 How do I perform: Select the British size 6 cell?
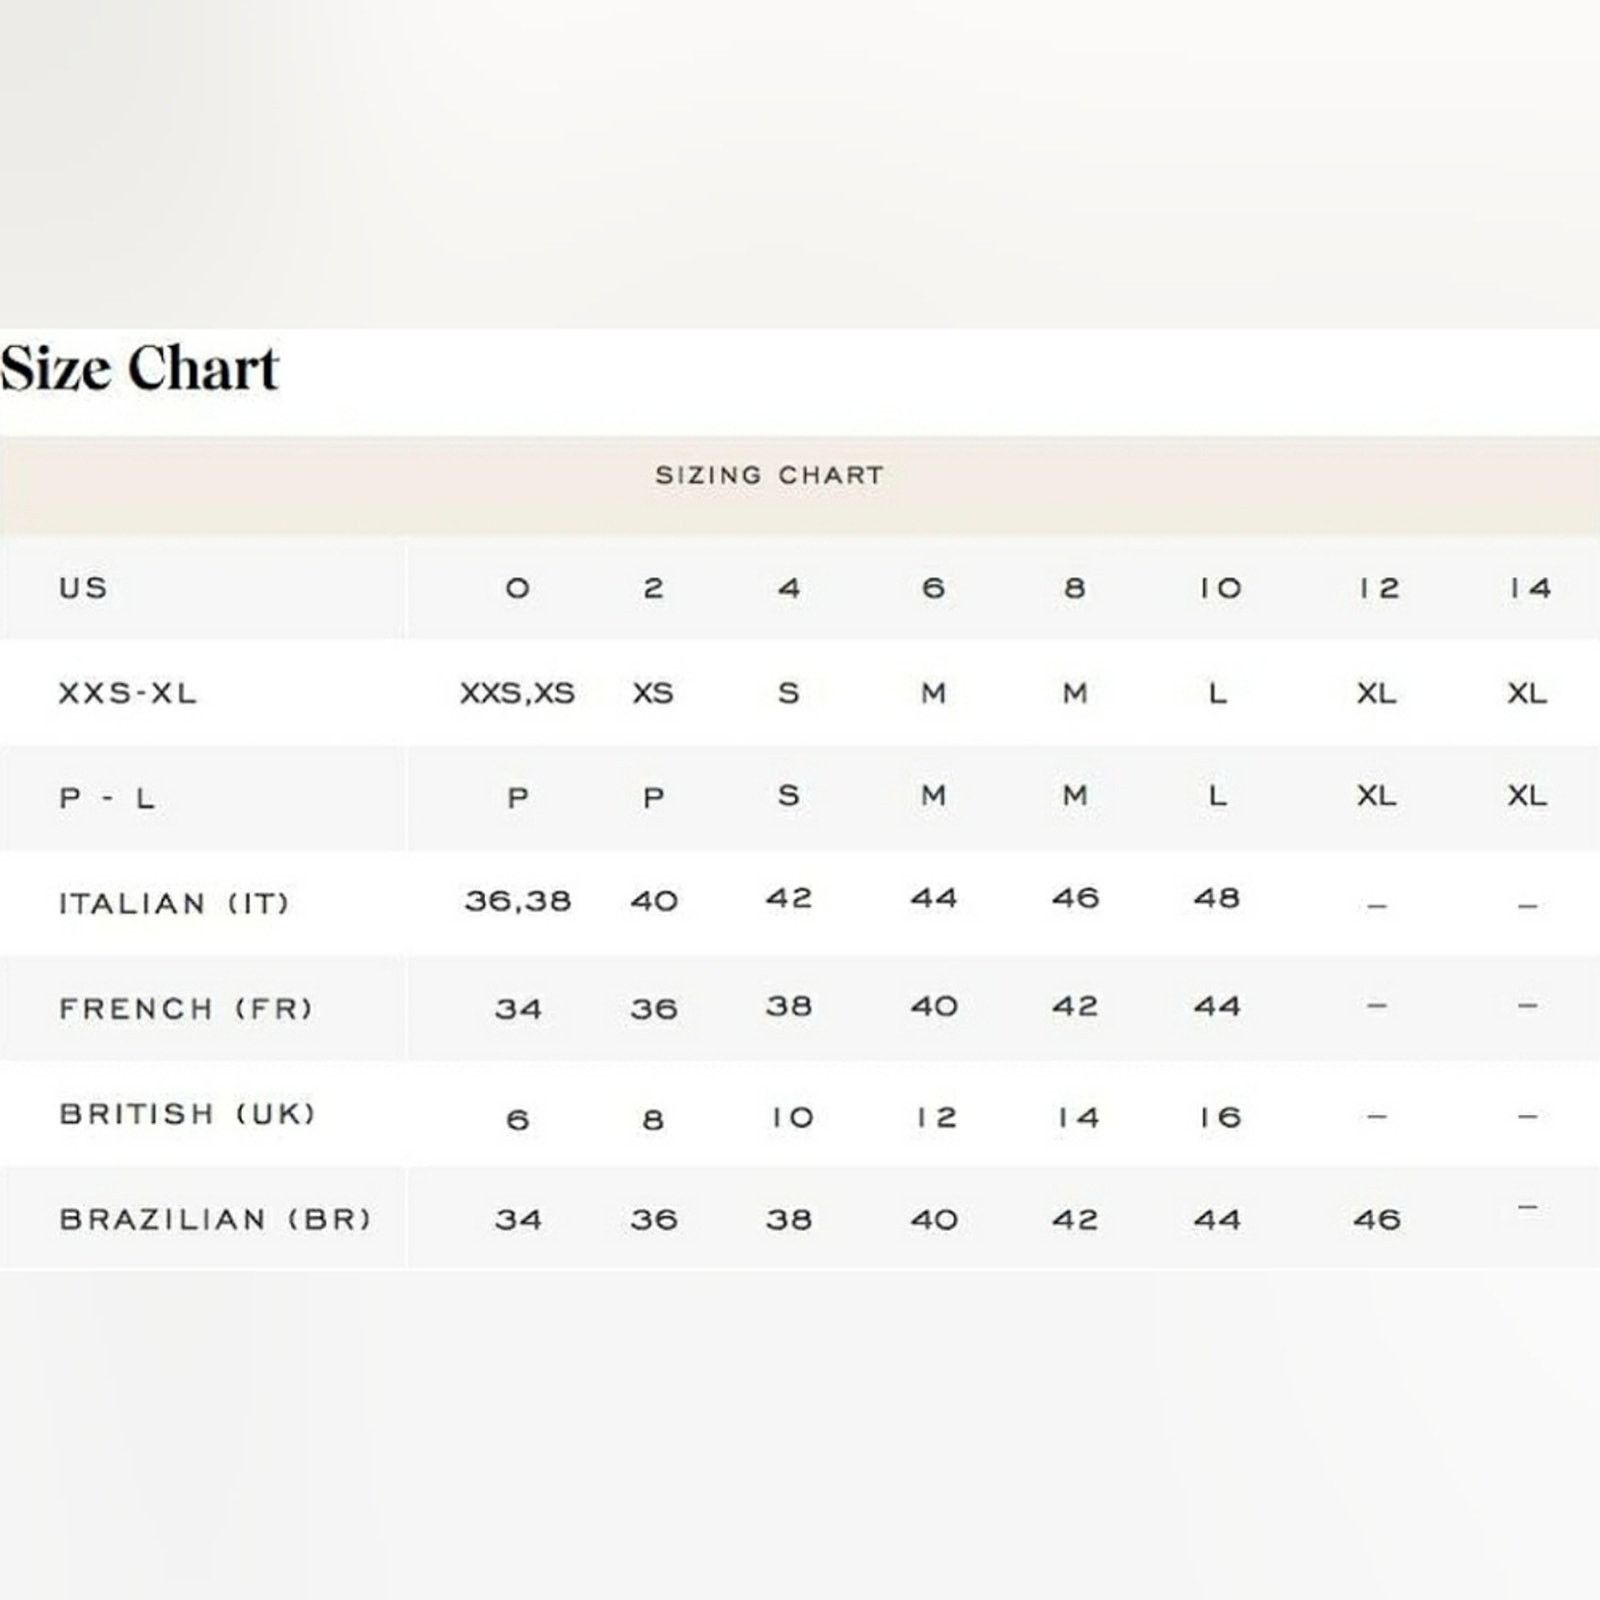pos(517,1118)
